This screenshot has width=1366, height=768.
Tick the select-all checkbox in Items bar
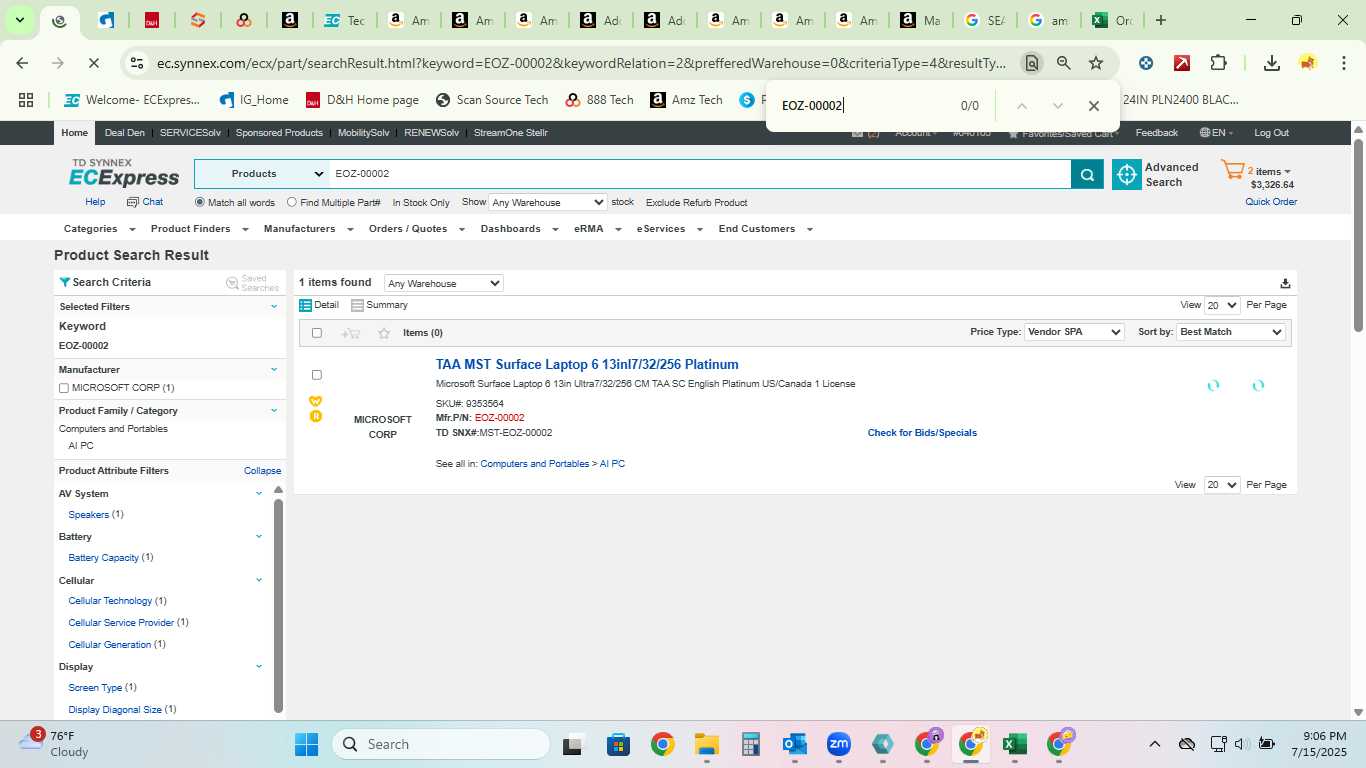pos(317,333)
